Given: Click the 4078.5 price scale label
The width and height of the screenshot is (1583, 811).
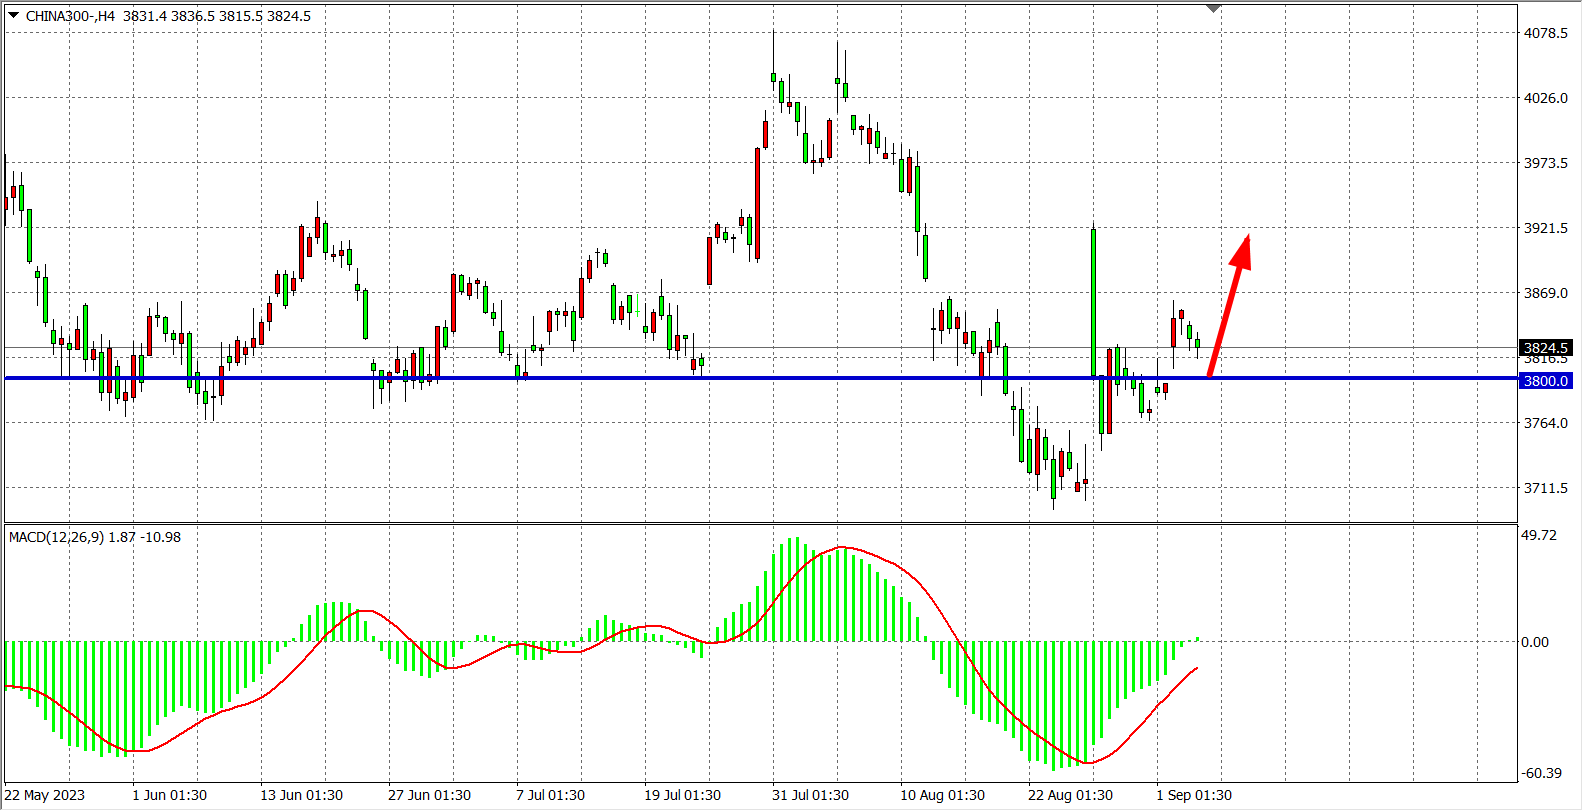Looking at the screenshot, I should (1545, 33).
